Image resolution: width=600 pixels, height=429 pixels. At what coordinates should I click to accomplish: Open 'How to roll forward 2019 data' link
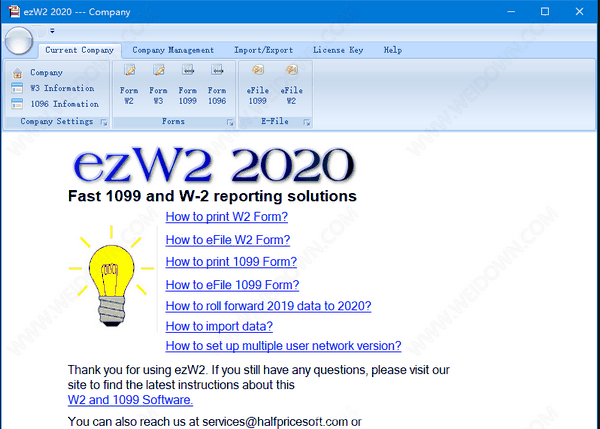[x=268, y=306]
